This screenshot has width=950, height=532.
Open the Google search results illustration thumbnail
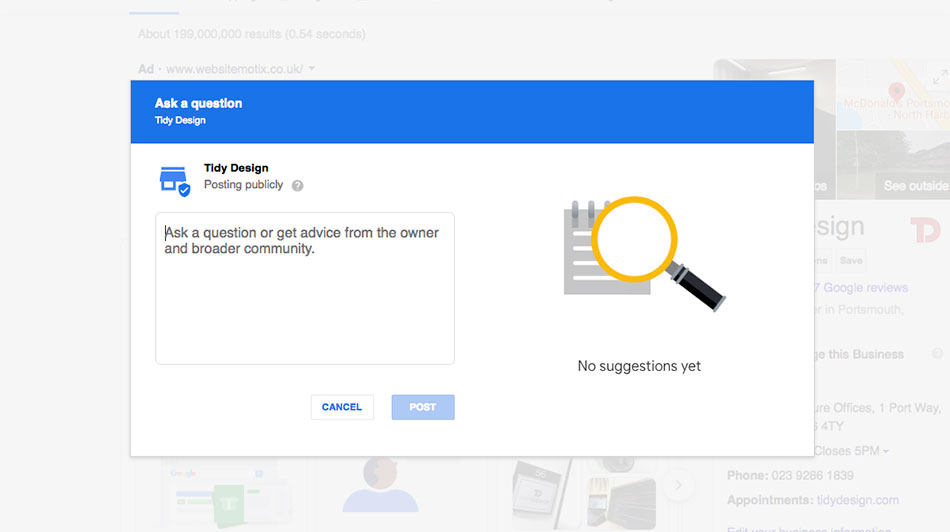(x=225, y=494)
